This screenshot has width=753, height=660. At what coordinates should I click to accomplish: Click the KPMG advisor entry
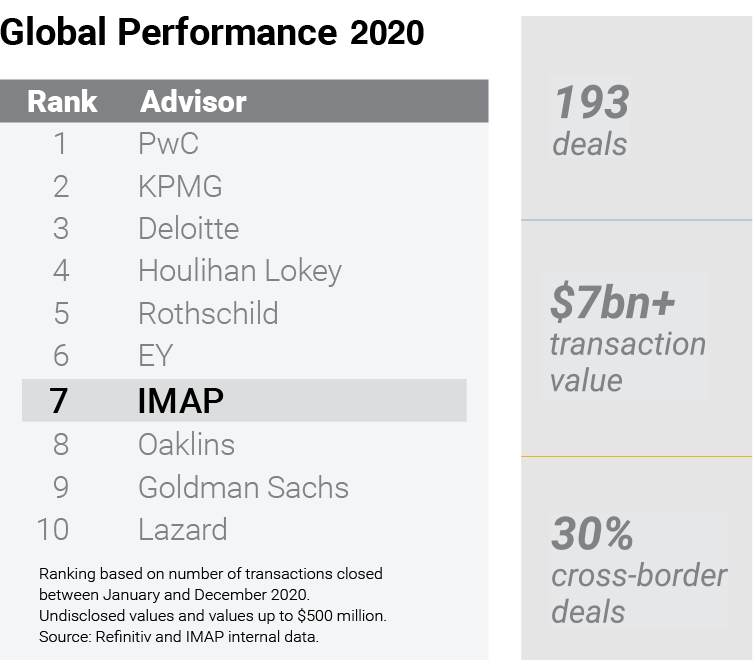180,186
